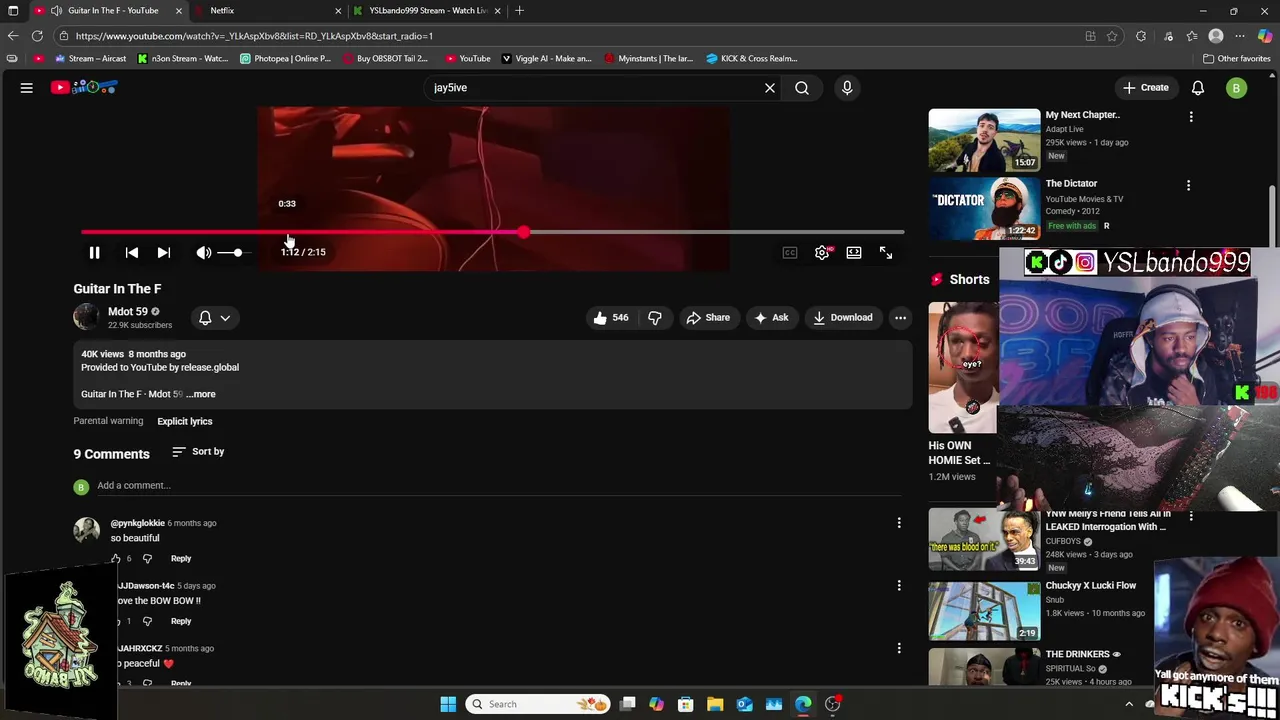Open Outlook from taskbar
The height and width of the screenshot is (720, 1280).
[x=745, y=704]
